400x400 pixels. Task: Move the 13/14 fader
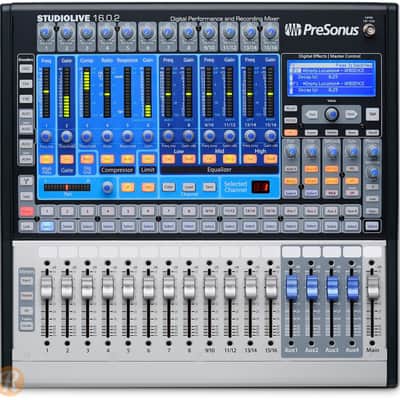pos(250,287)
